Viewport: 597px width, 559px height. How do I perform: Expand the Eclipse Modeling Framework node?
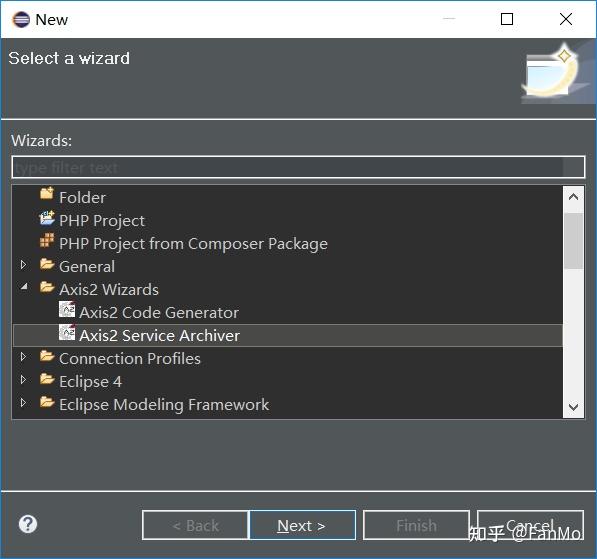click(x=23, y=402)
